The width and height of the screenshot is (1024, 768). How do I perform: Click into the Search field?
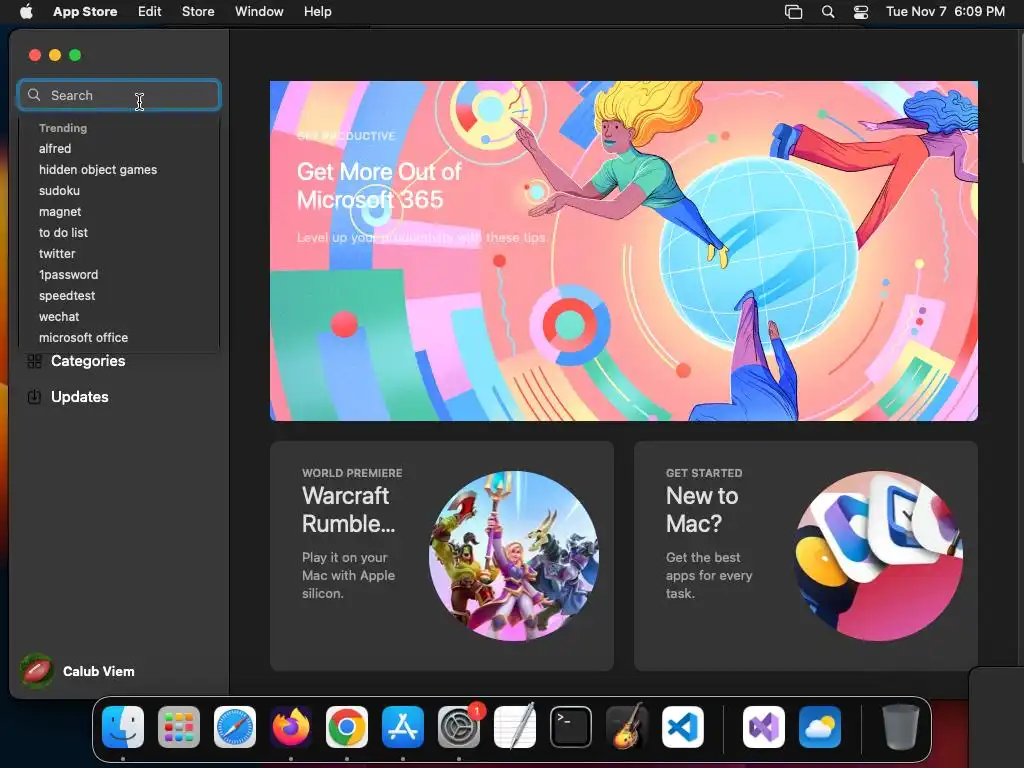click(120, 95)
